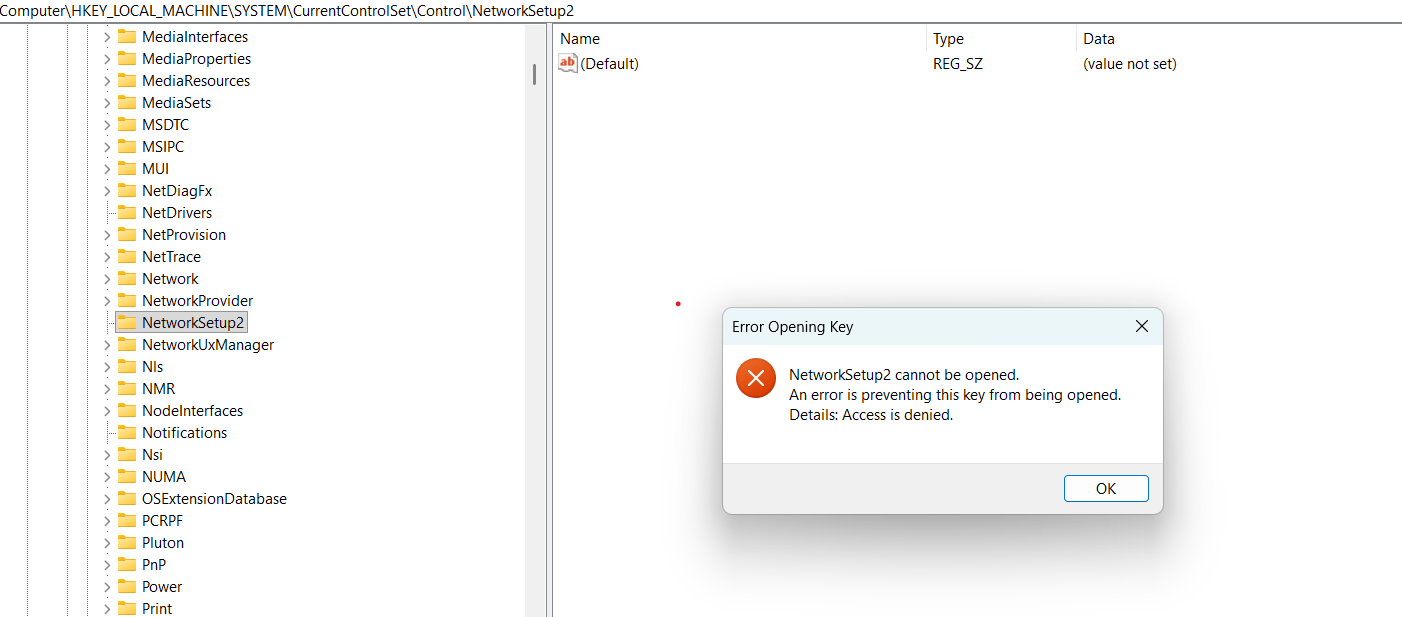
Task: Click the Pluton folder icon
Action: 126,543
